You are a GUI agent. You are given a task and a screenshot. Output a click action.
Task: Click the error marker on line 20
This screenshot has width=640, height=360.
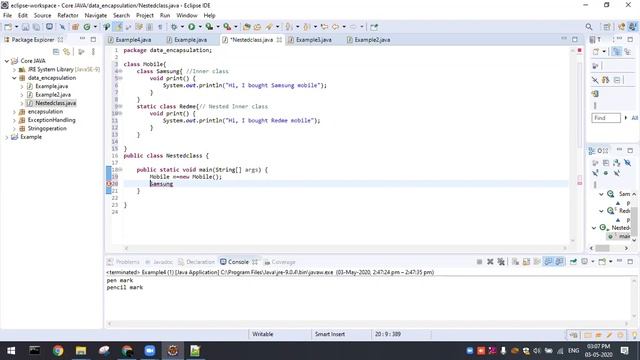pos(109,184)
